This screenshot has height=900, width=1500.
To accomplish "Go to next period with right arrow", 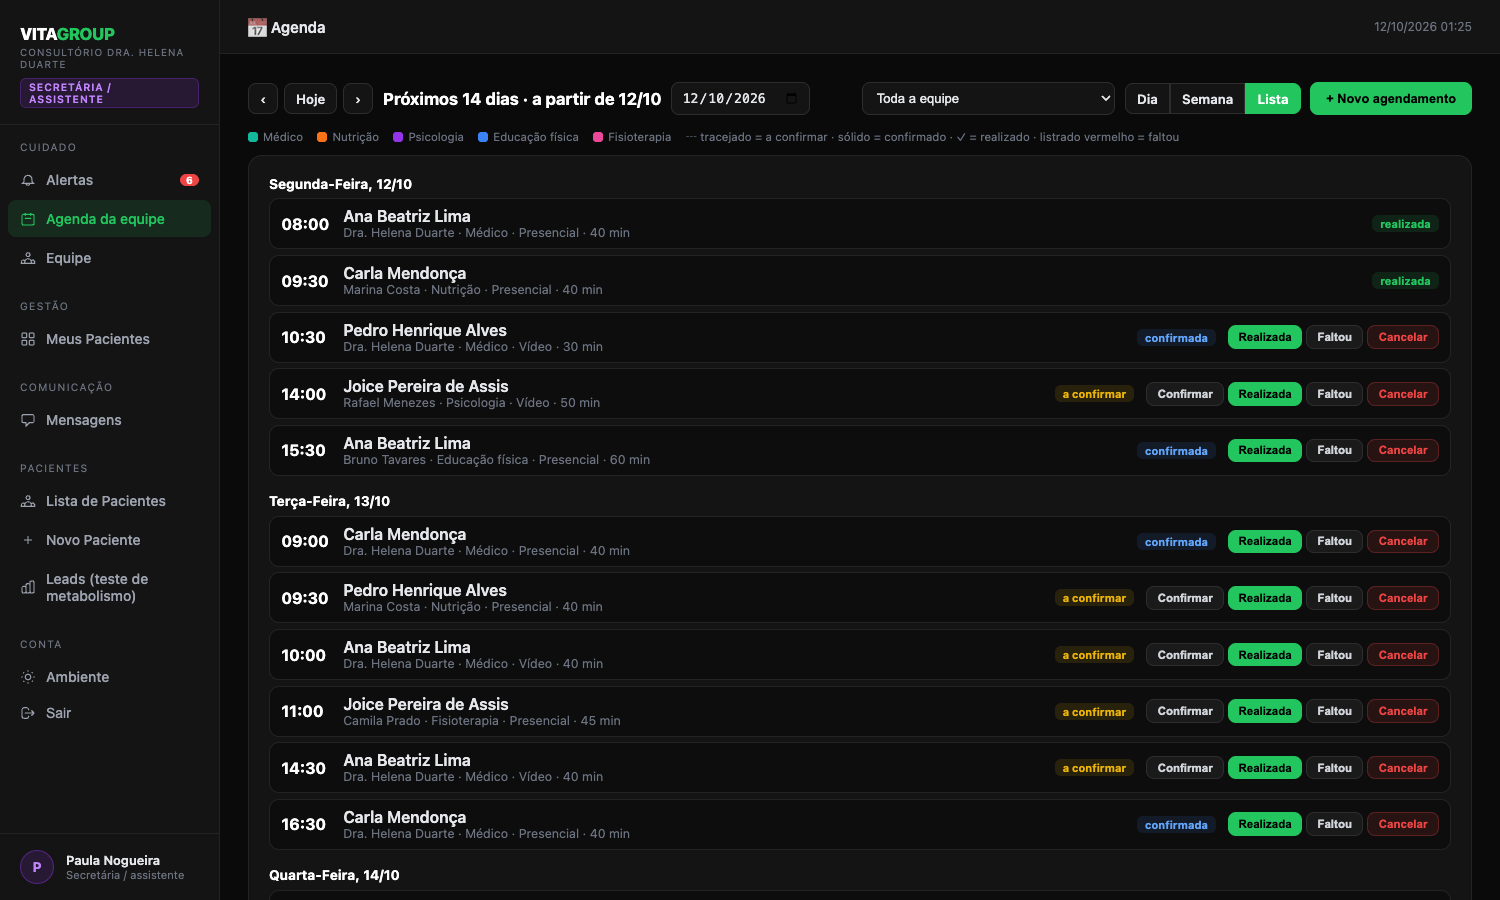I will [x=358, y=99].
